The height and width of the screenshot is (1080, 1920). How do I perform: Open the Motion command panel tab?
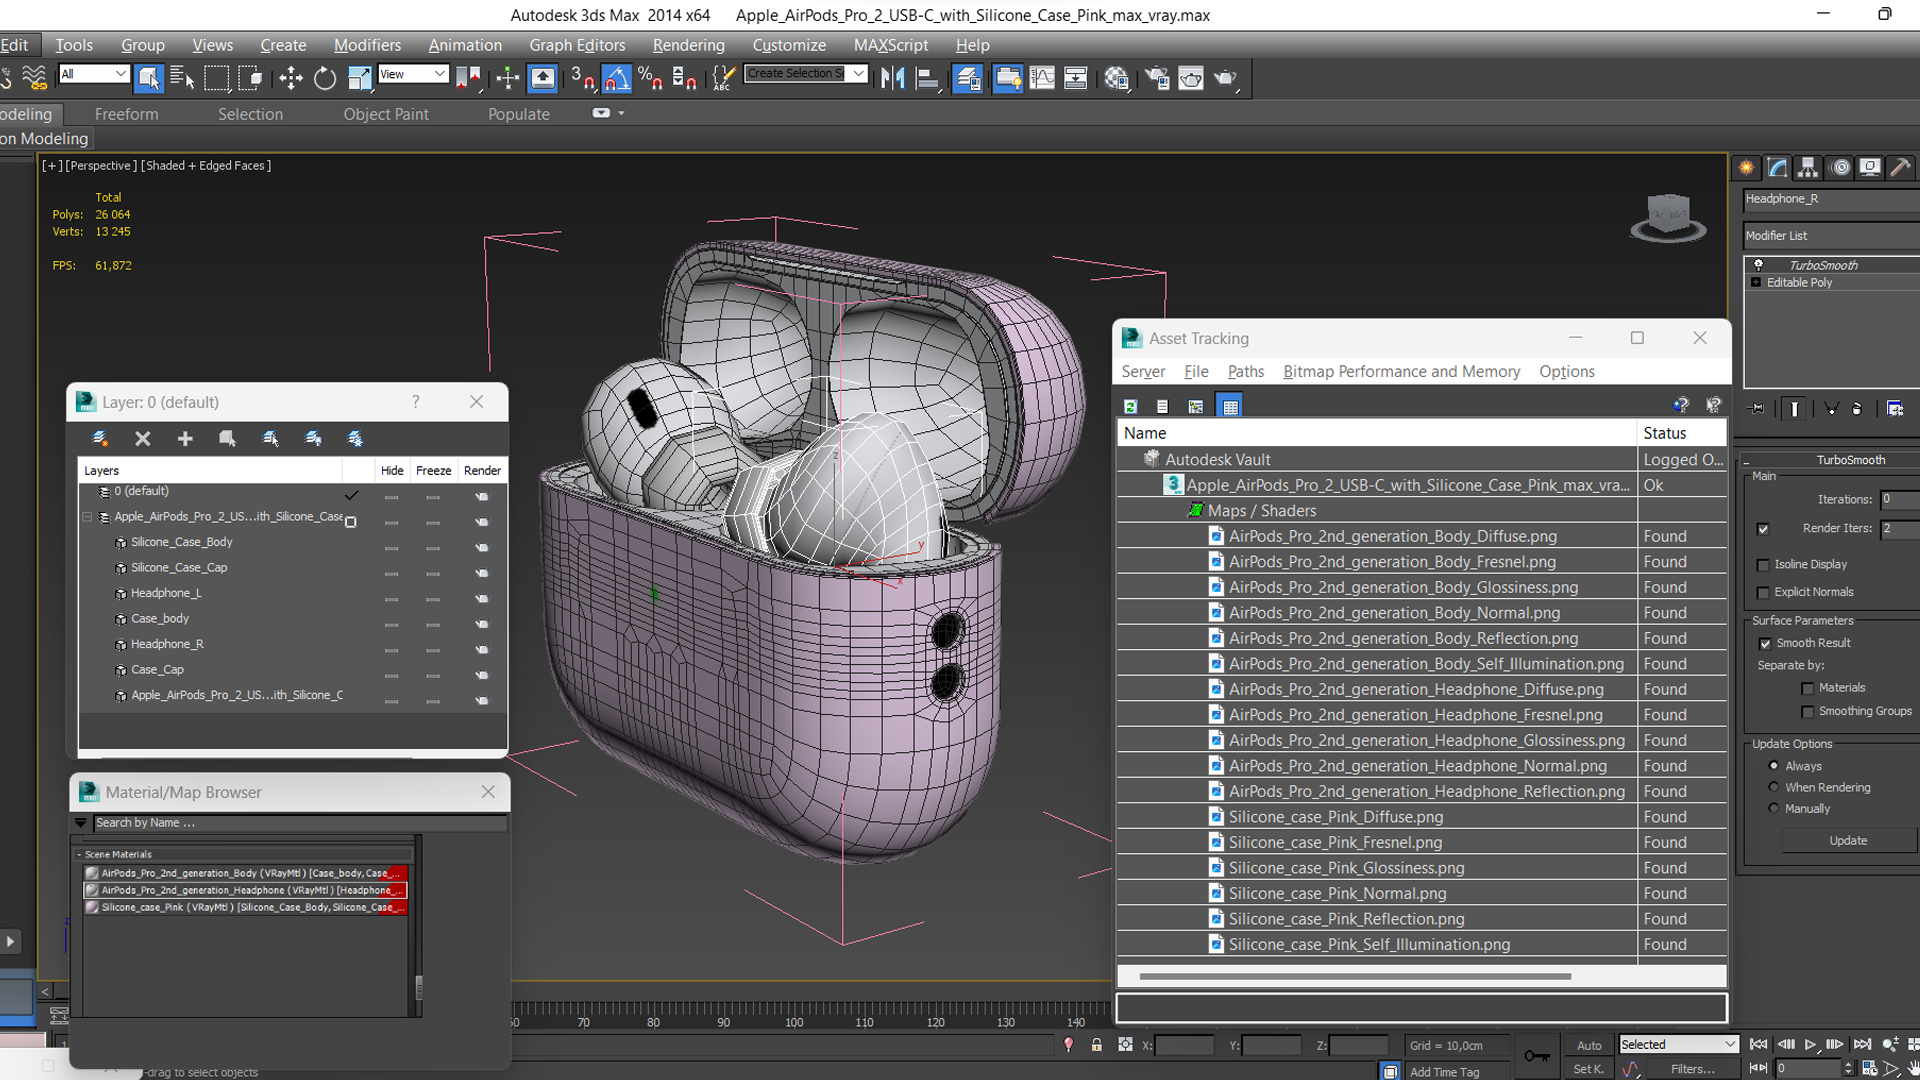tap(1840, 167)
